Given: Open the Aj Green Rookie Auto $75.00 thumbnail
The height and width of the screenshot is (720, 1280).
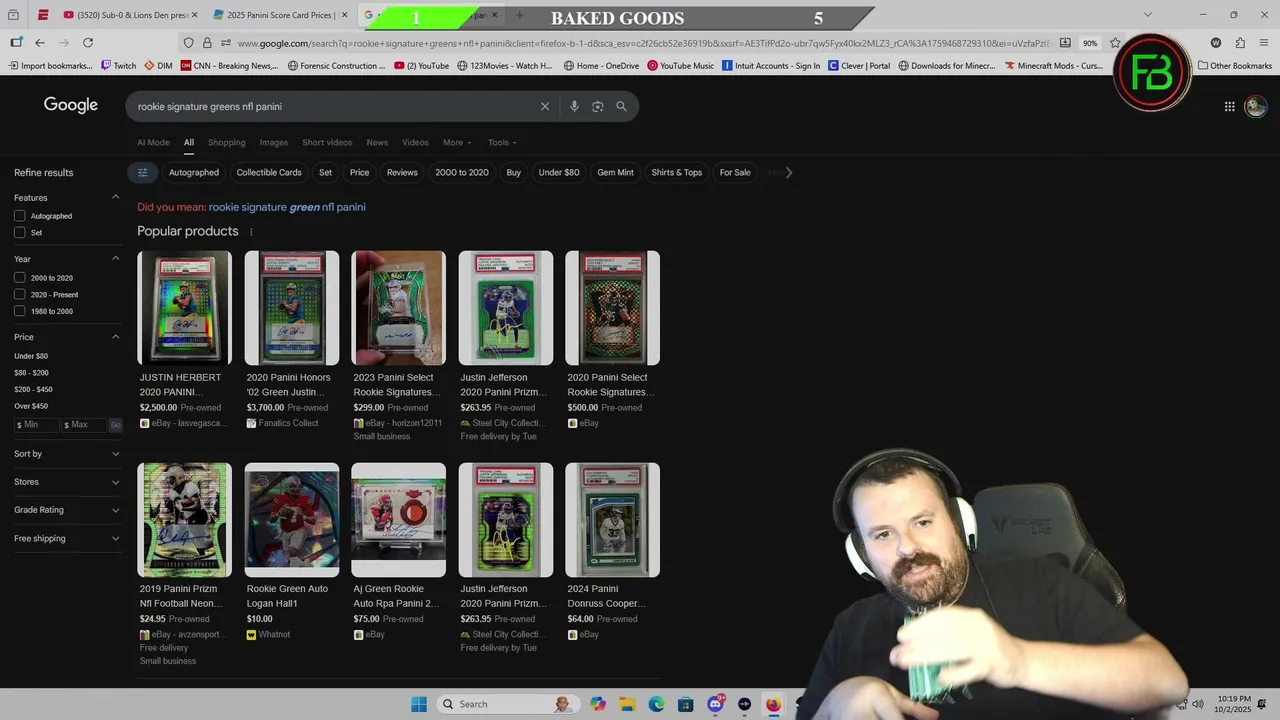Looking at the screenshot, I should point(398,520).
